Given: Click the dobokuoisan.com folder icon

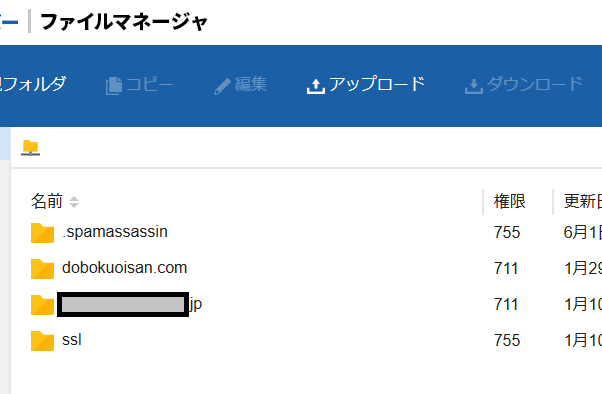Looking at the screenshot, I should pos(42,268).
